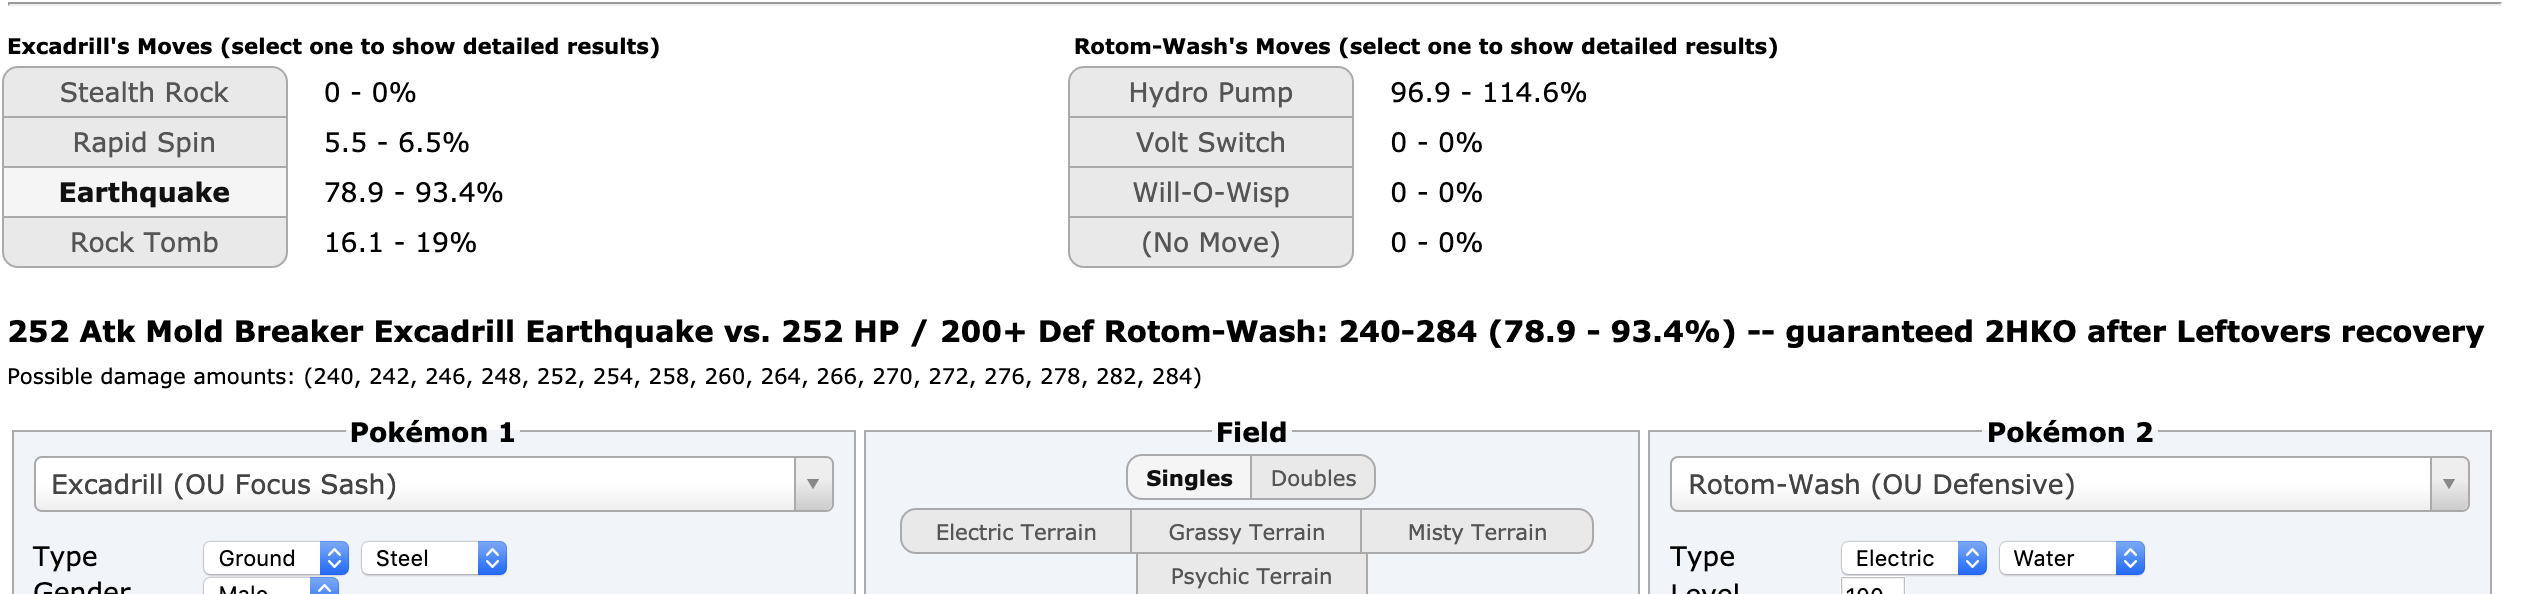Toggle Misty Terrain on the field
This screenshot has width=2526, height=594.
[x=1477, y=532]
